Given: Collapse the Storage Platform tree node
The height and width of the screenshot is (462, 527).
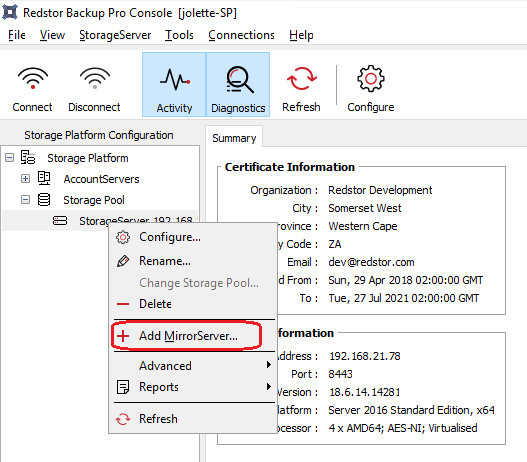Looking at the screenshot, I should pyautogui.click(x=9, y=158).
